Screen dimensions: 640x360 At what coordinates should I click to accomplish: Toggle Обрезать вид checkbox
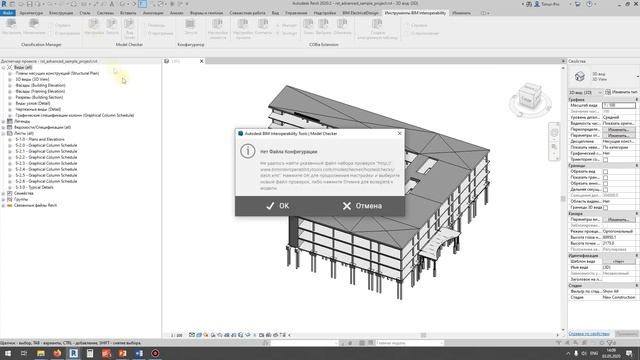(605, 172)
